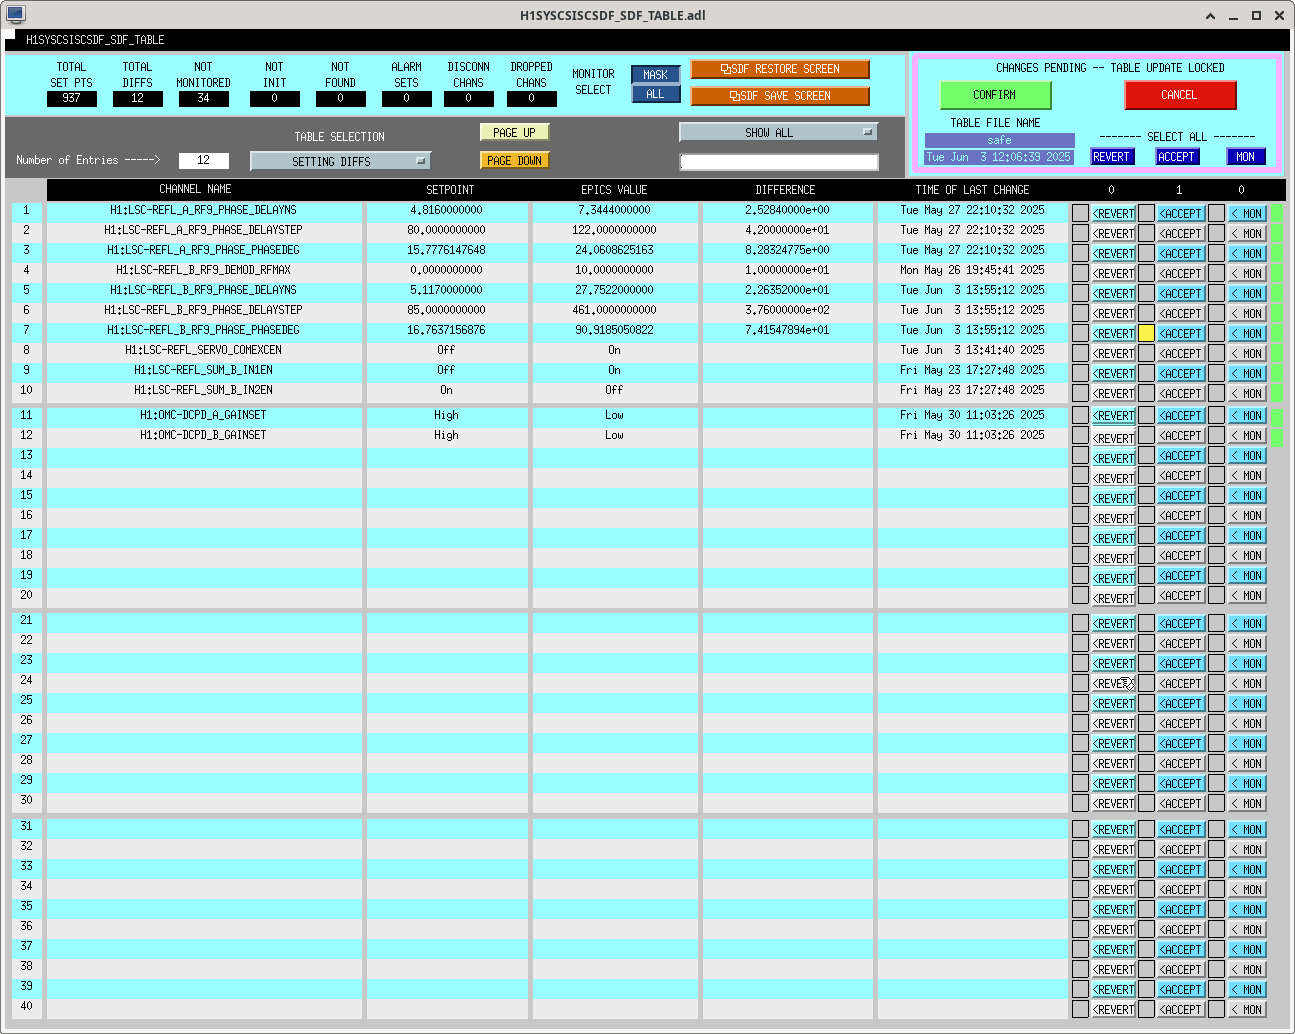This screenshot has height=1034, width=1295.
Task: Accept H1:OMC-DCPD_B_GAINSET value
Action: pyautogui.click(x=1180, y=435)
